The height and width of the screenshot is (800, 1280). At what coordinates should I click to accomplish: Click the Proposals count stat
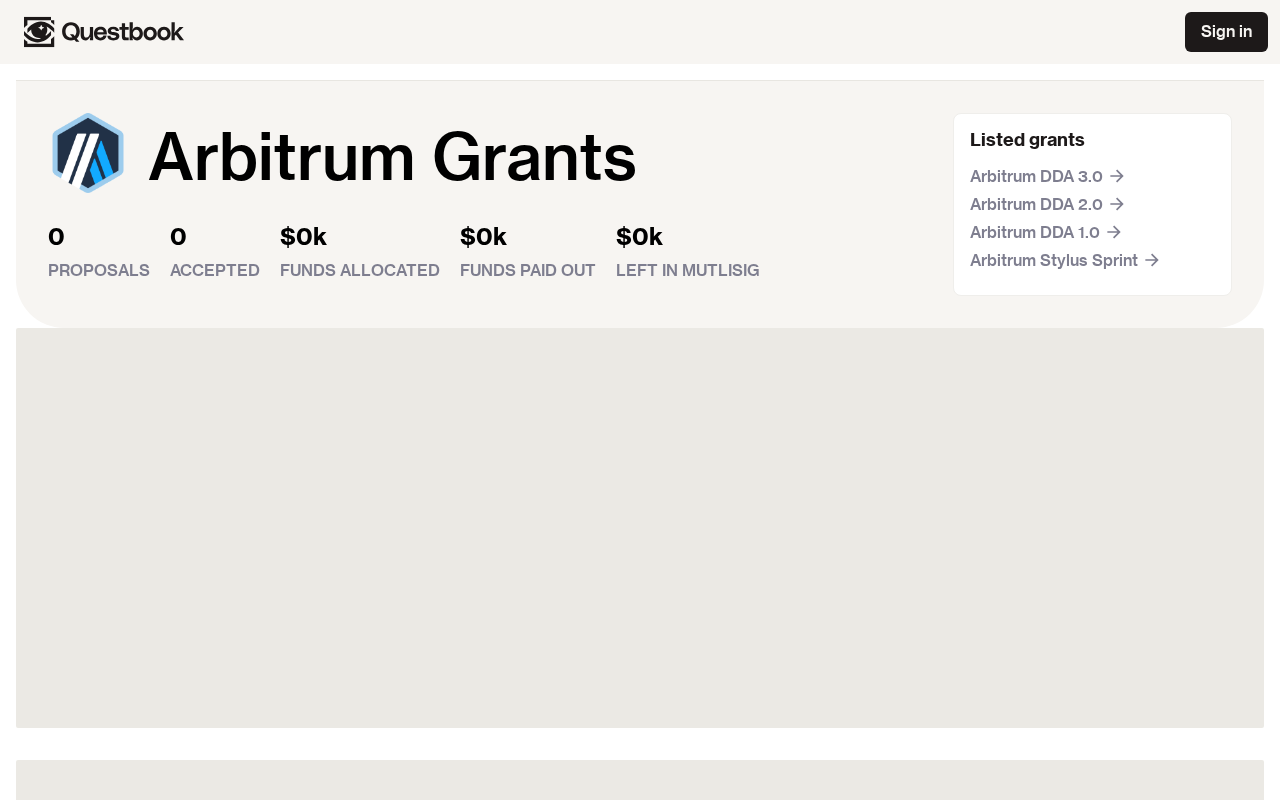pyautogui.click(x=57, y=237)
